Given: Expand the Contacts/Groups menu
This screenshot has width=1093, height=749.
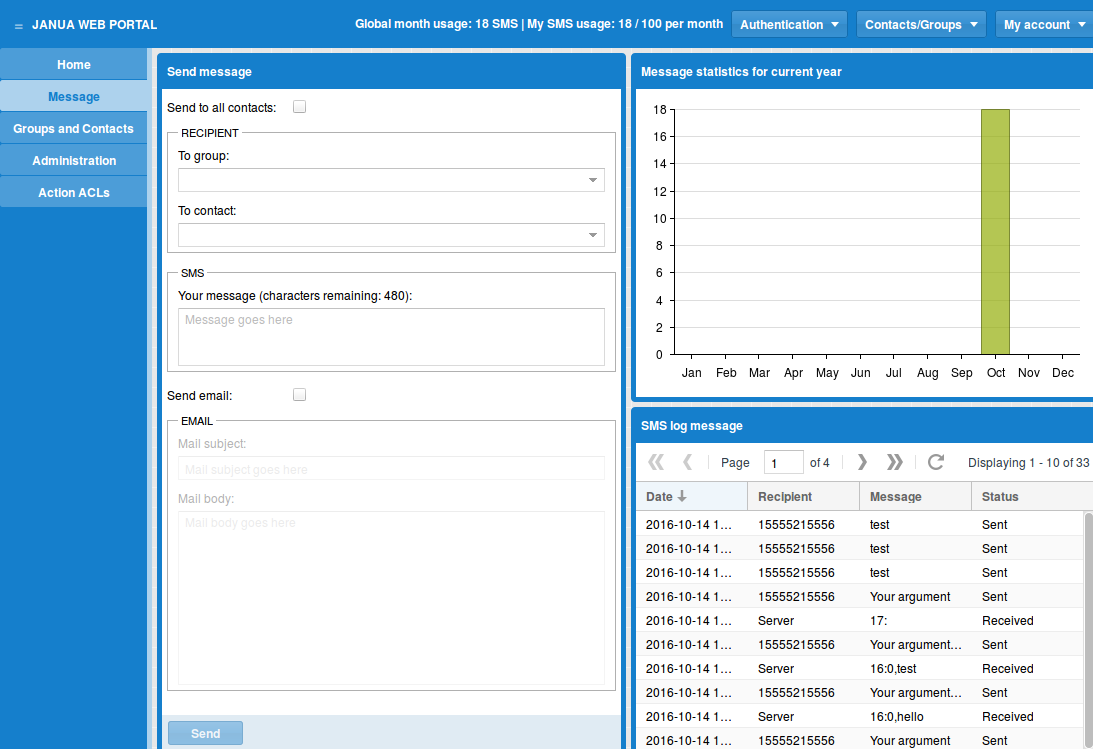Looking at the screenshot, I should point(921,24).
